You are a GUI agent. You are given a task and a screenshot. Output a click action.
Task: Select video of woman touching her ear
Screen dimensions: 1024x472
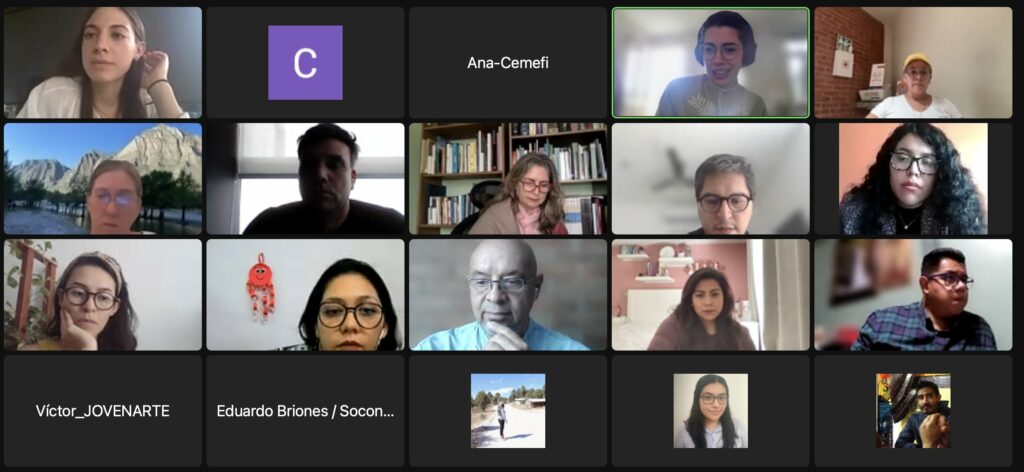click(x=103, y=63)
